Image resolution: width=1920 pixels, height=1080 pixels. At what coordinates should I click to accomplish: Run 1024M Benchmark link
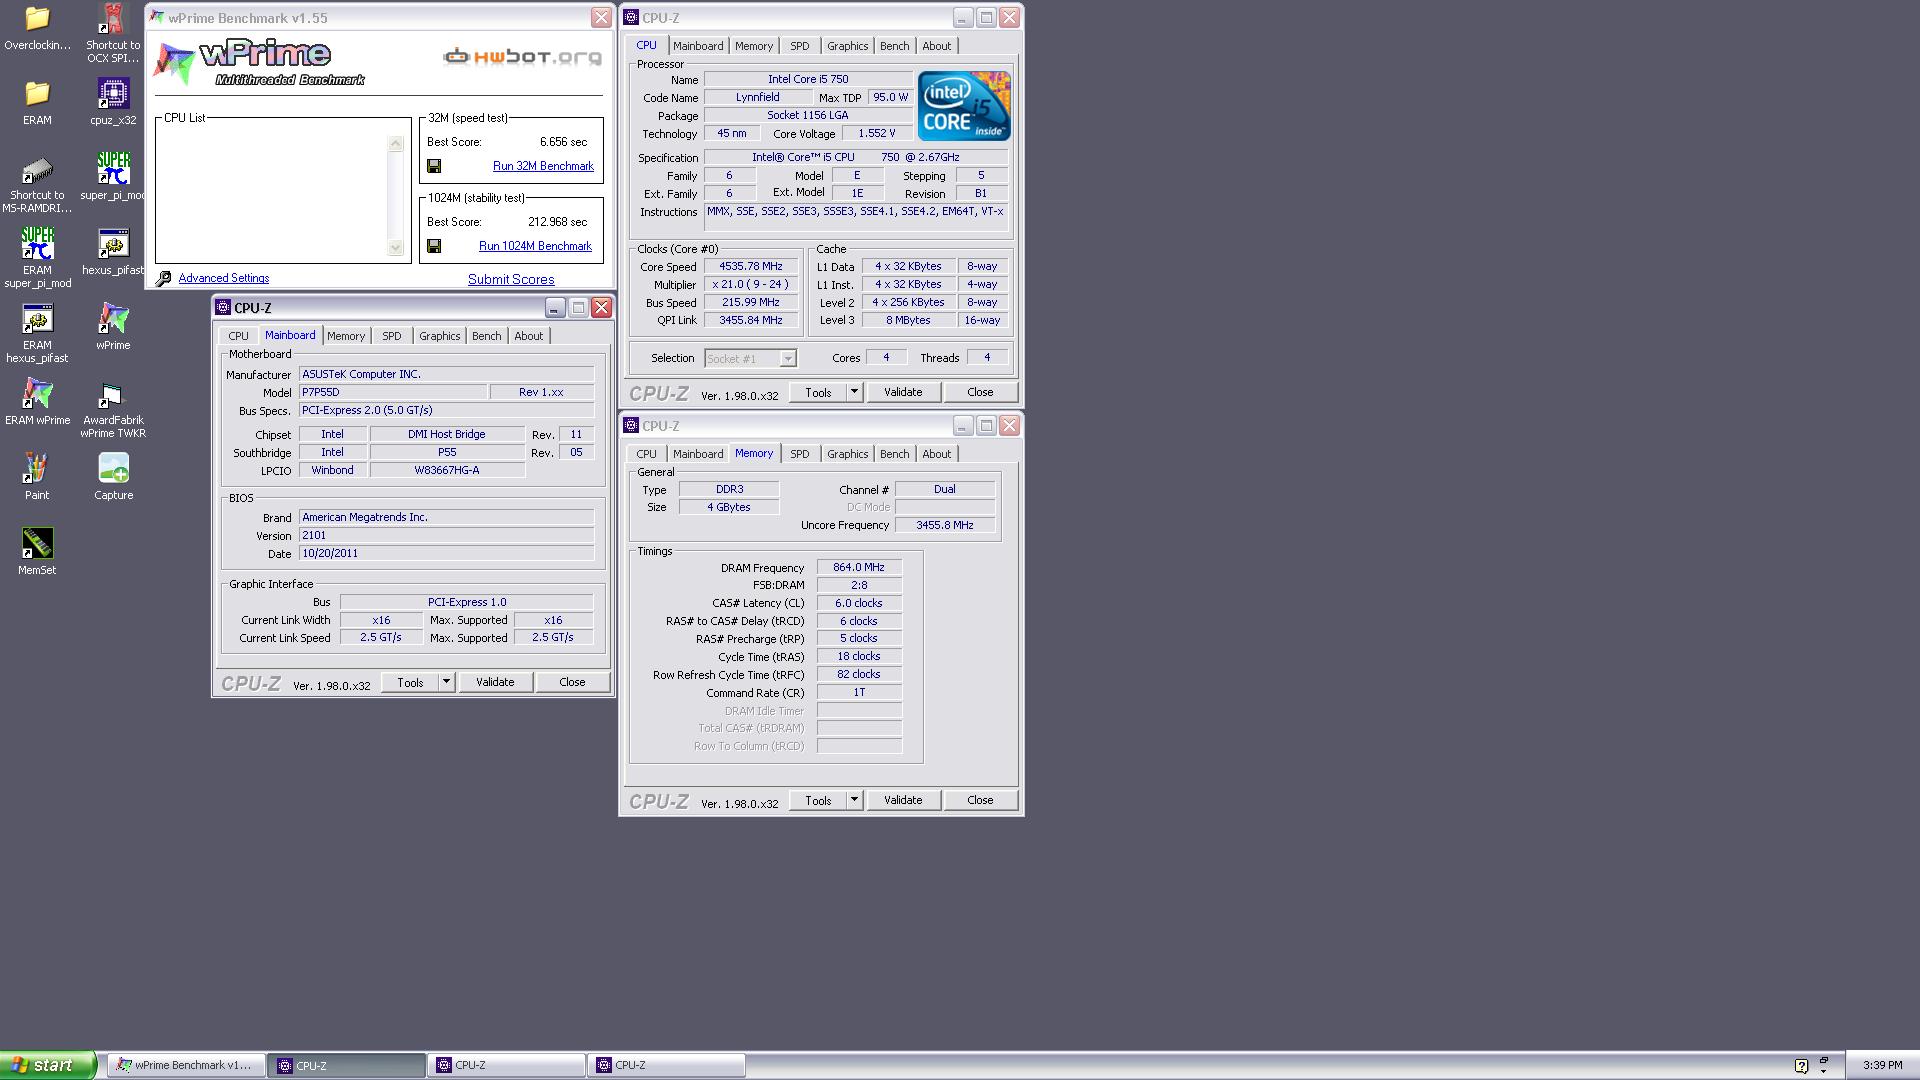(x=535, y=246)
